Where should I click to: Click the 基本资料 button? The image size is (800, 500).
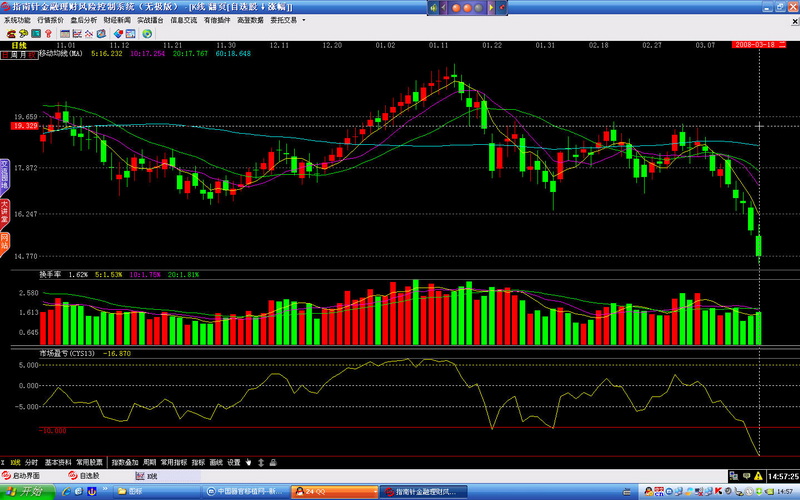tap(58, 463)
